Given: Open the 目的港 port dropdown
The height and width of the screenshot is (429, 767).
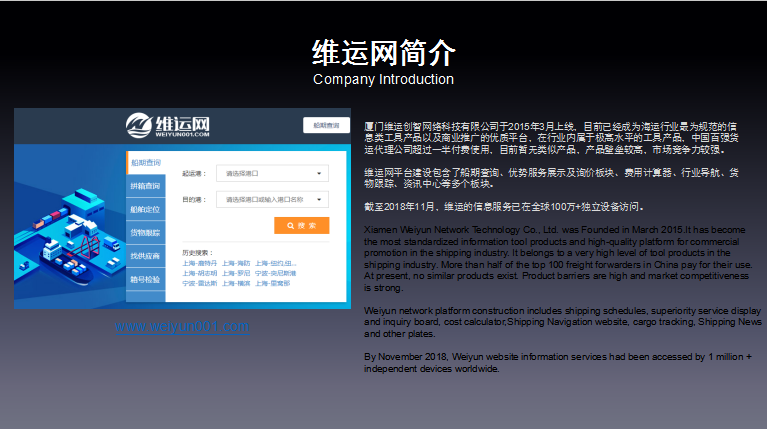Looking at the screenshot, I should tap(271, 199).
